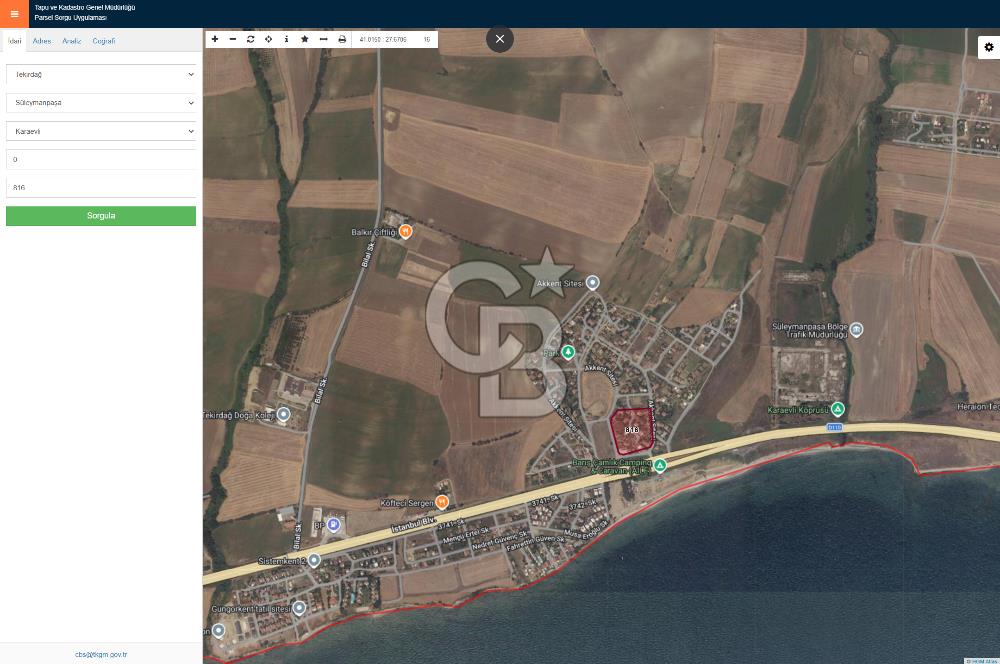Viewport: 1000px width, 664px height.
Task: Open the parcel info tool
Action: pos(286,39)
